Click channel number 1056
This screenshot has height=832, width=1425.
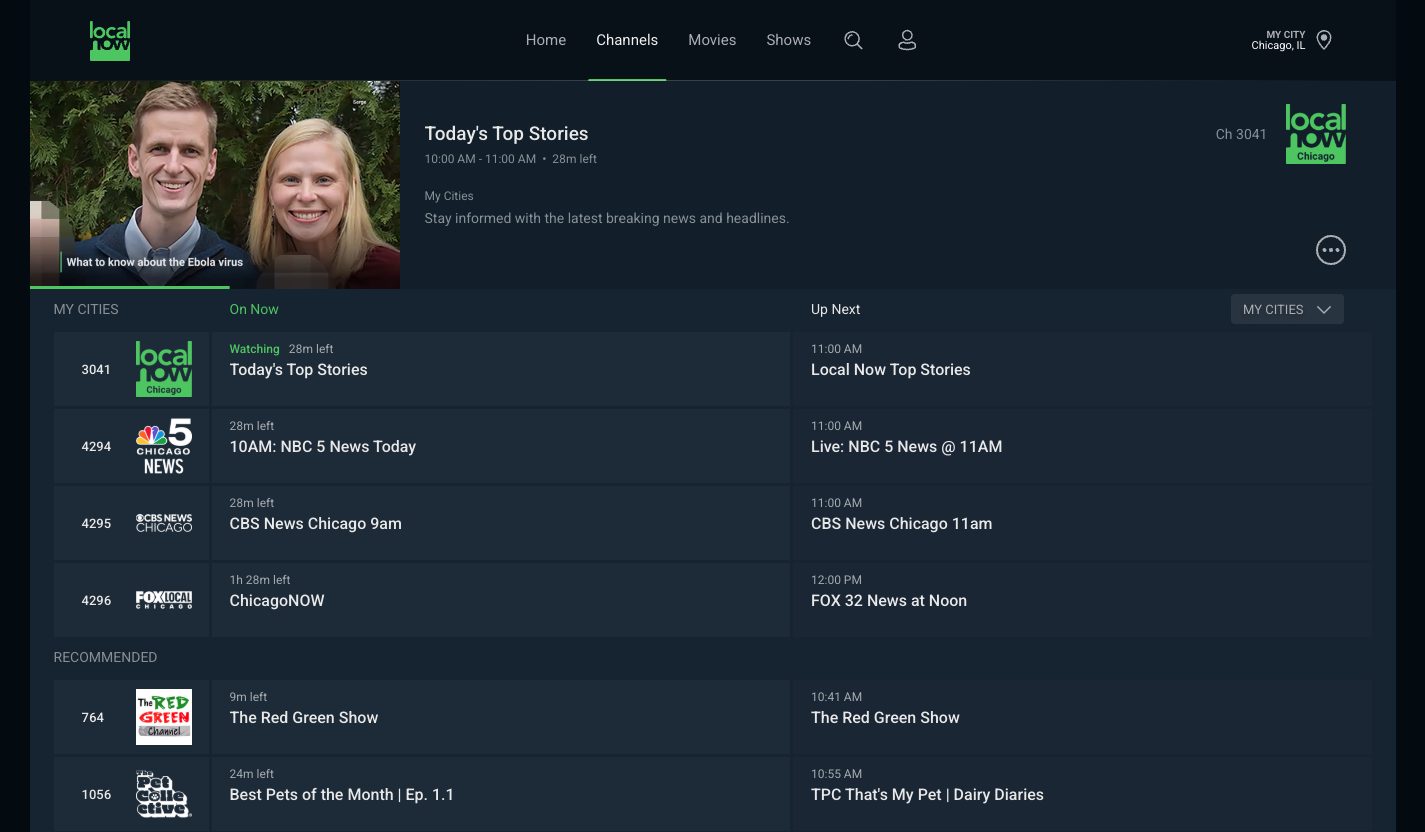click(96, 794)
